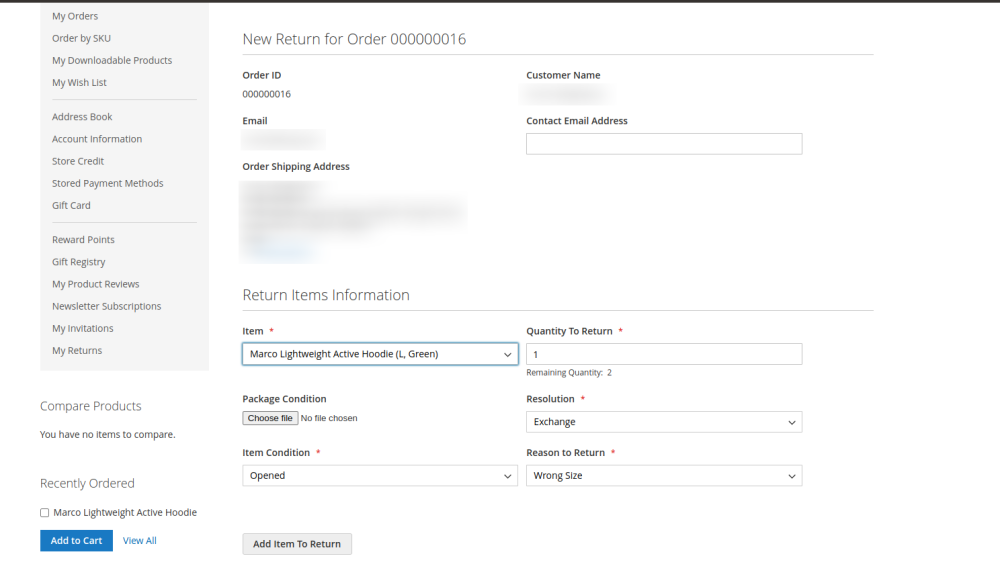Open the Item dropdown selector
1000x587 pixels.
tap(380, 354)
